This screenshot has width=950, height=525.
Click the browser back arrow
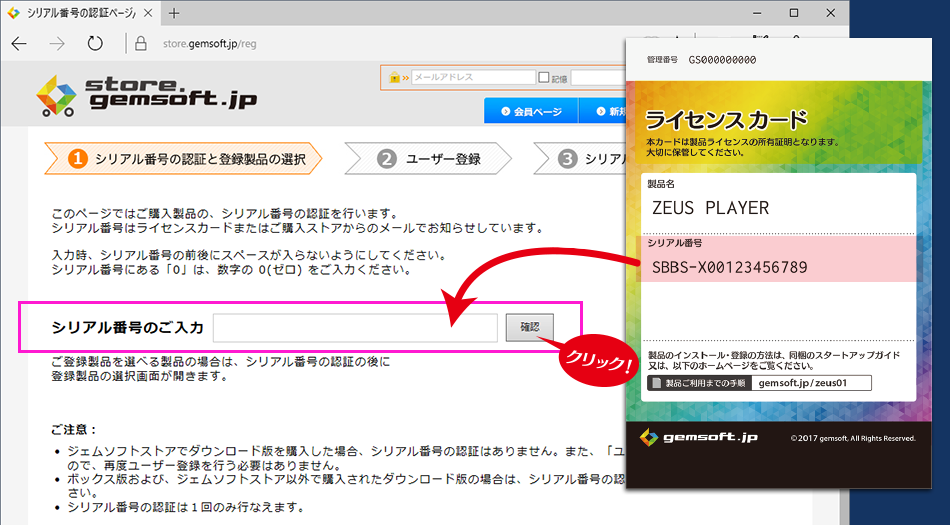coord(19,44)
